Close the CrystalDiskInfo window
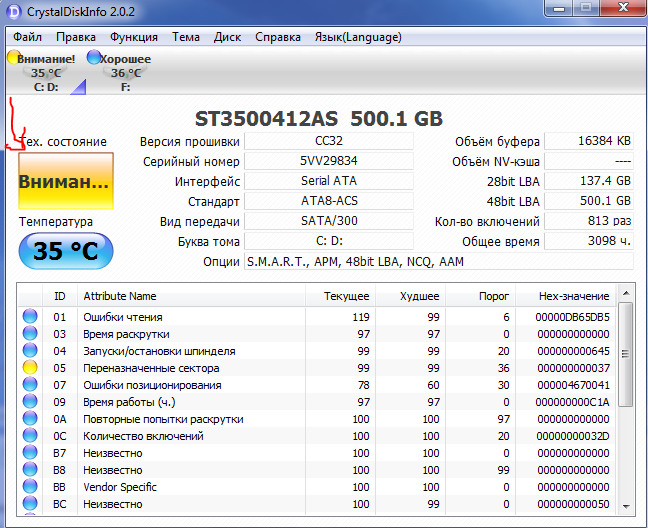The image size is (648, 528). click(623, 7)
